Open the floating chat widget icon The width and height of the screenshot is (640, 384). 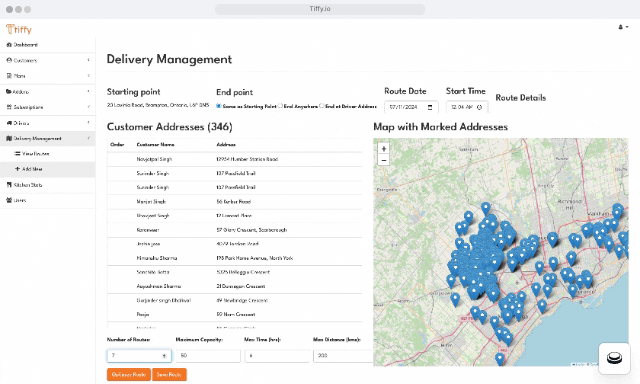(x=614, y=358)
